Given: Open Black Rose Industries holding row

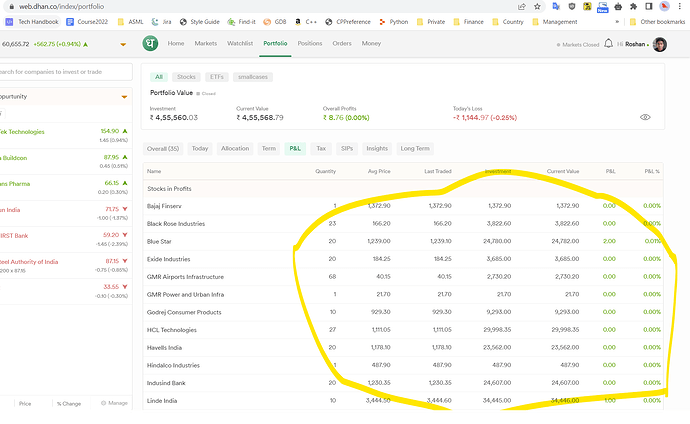Looking at the screenshot, I should 403,223.
